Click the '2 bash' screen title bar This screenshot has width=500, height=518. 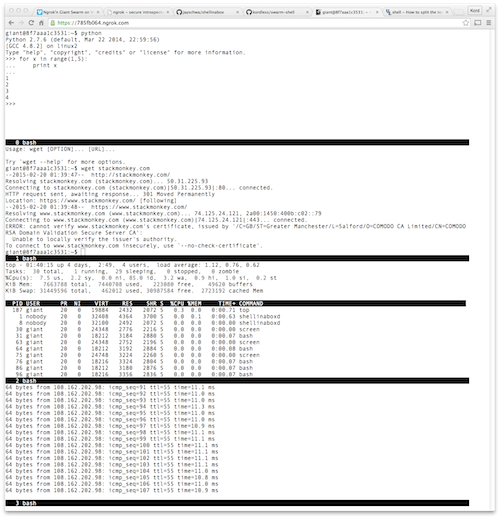[237, 381]
